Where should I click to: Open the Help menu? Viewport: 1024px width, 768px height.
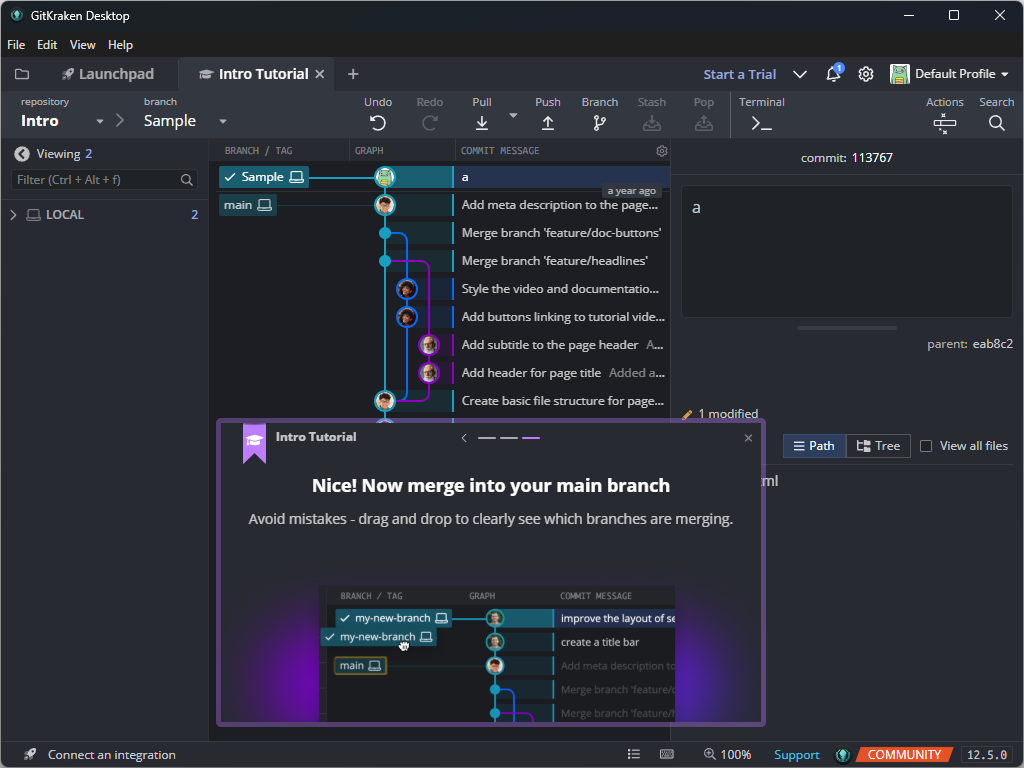pyautogui.click(x=120, y=44)
